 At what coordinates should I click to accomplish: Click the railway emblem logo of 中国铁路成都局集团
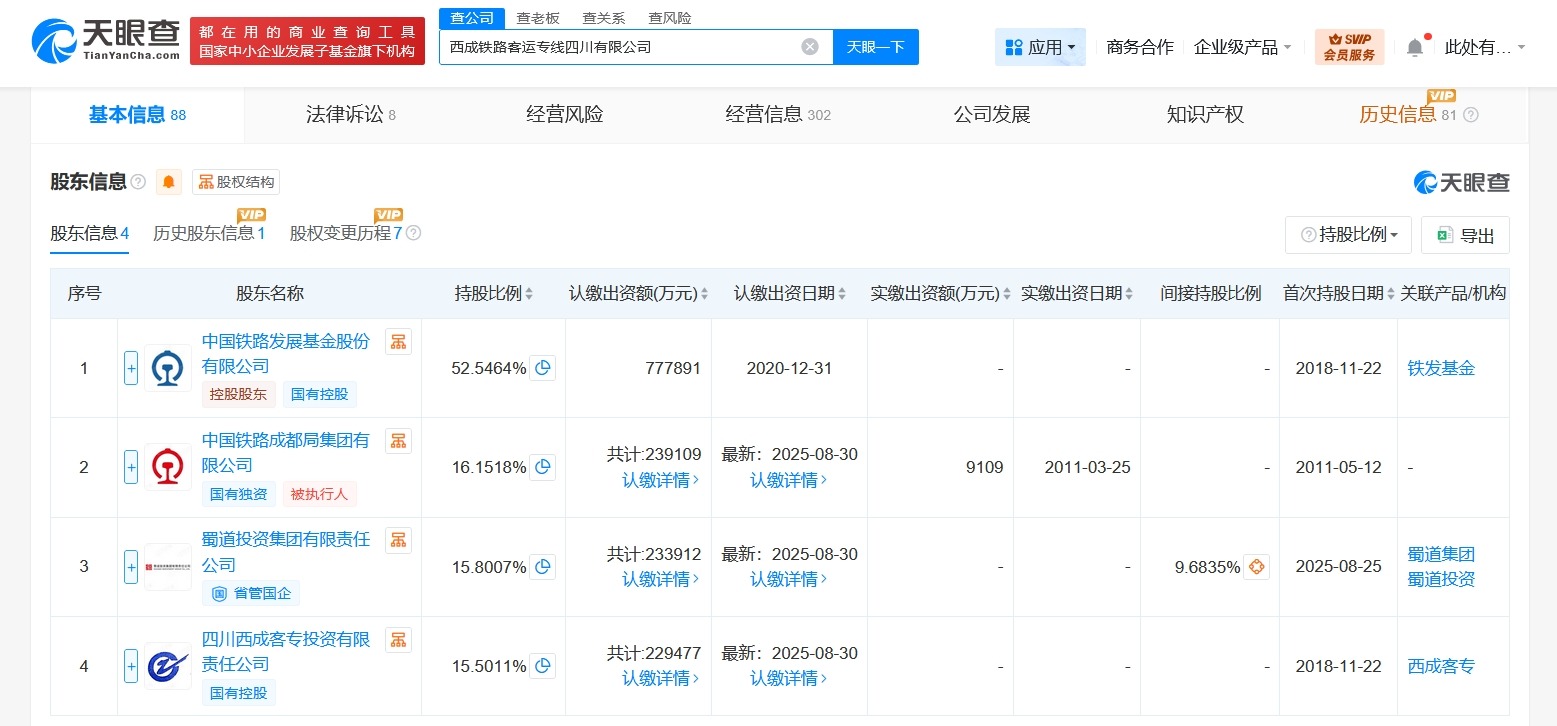167,466
